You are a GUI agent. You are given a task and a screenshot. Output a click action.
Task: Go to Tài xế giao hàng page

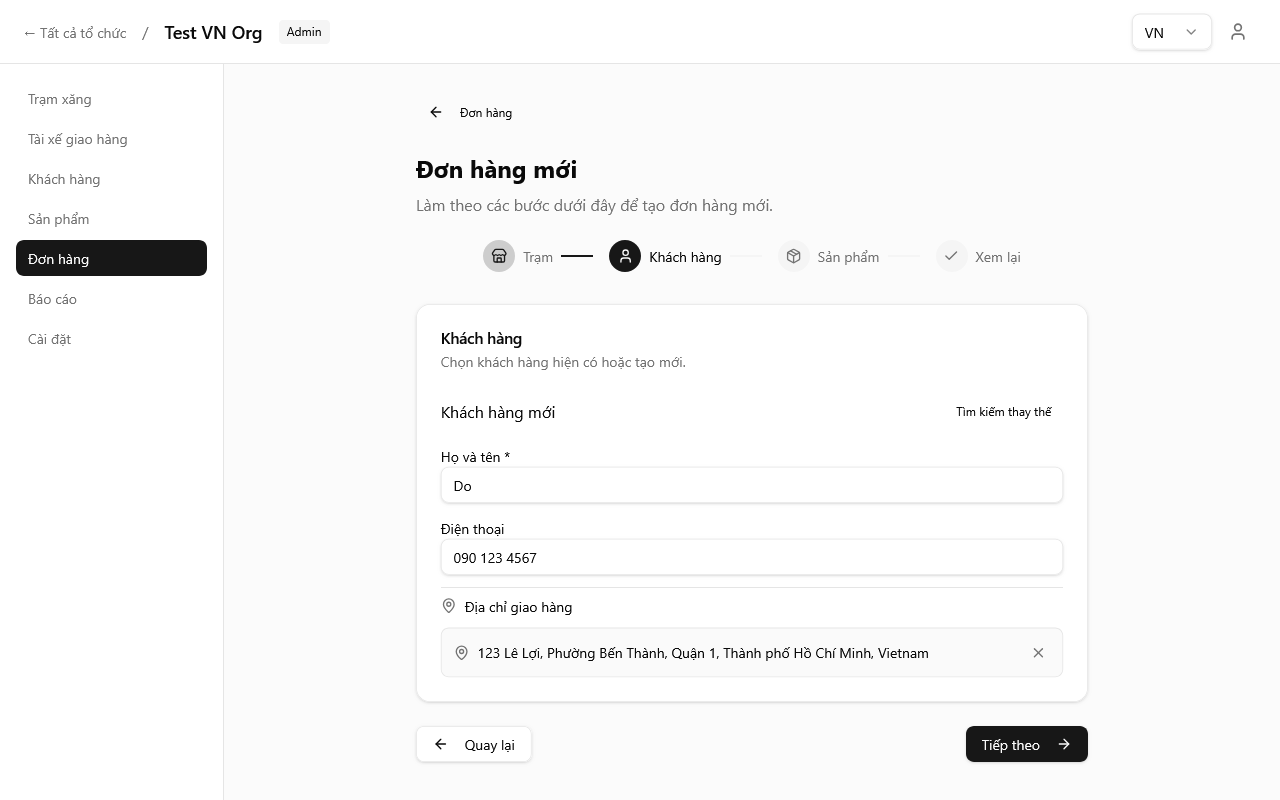pos(78,139)
